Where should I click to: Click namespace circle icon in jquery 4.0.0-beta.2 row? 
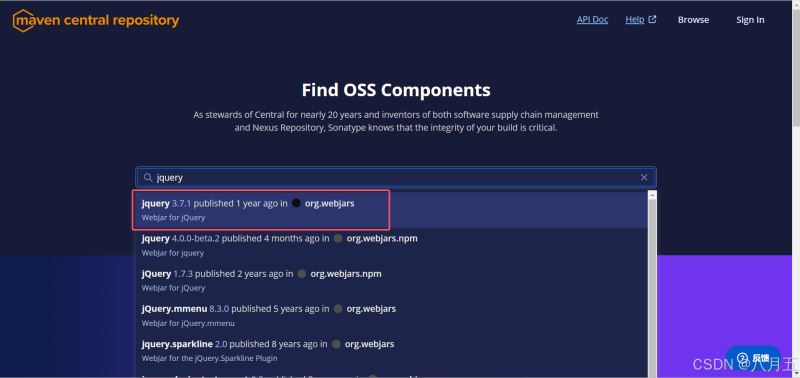pos(338,238)
